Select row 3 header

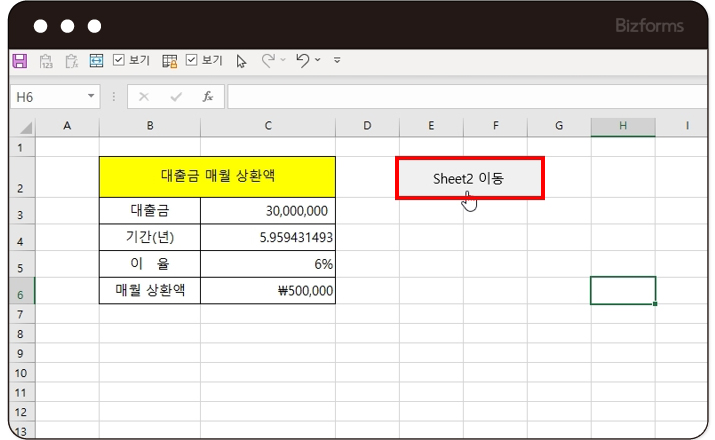[x=22, y=211]
